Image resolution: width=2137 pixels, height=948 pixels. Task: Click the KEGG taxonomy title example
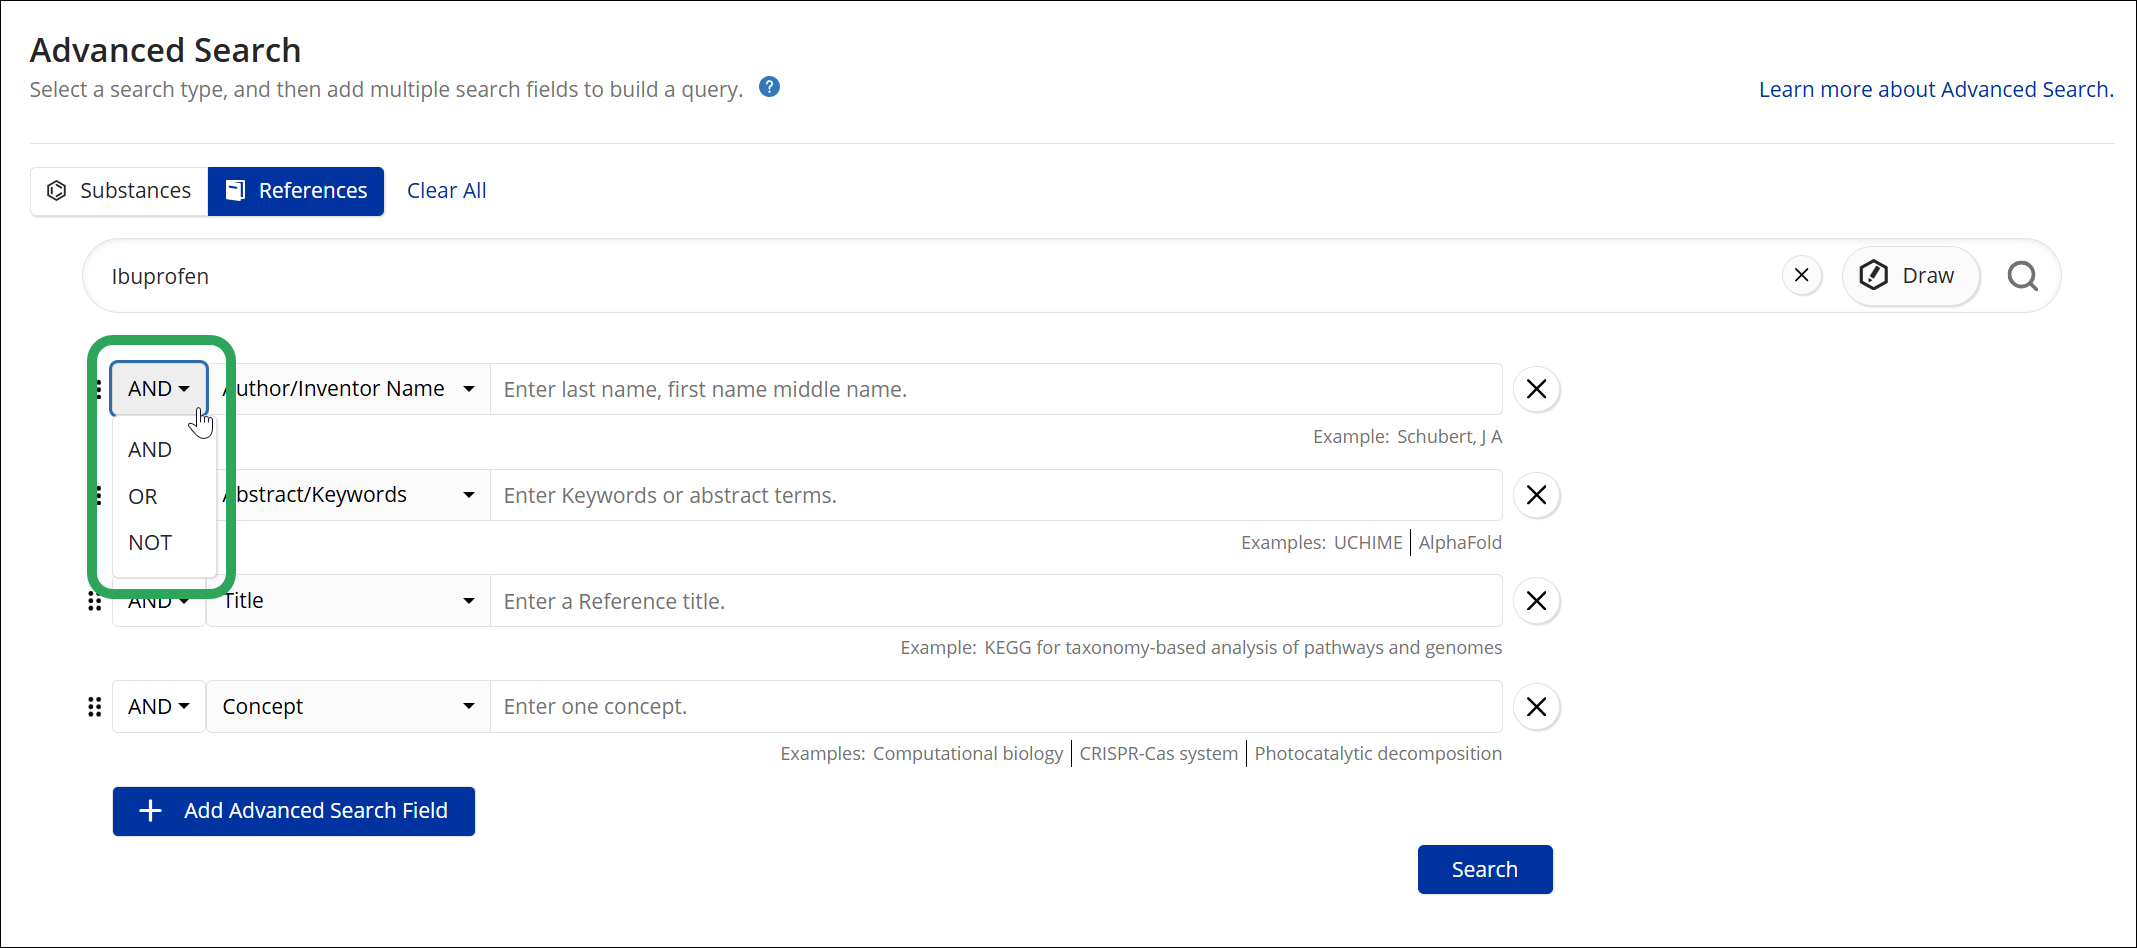coord(1243,647)
